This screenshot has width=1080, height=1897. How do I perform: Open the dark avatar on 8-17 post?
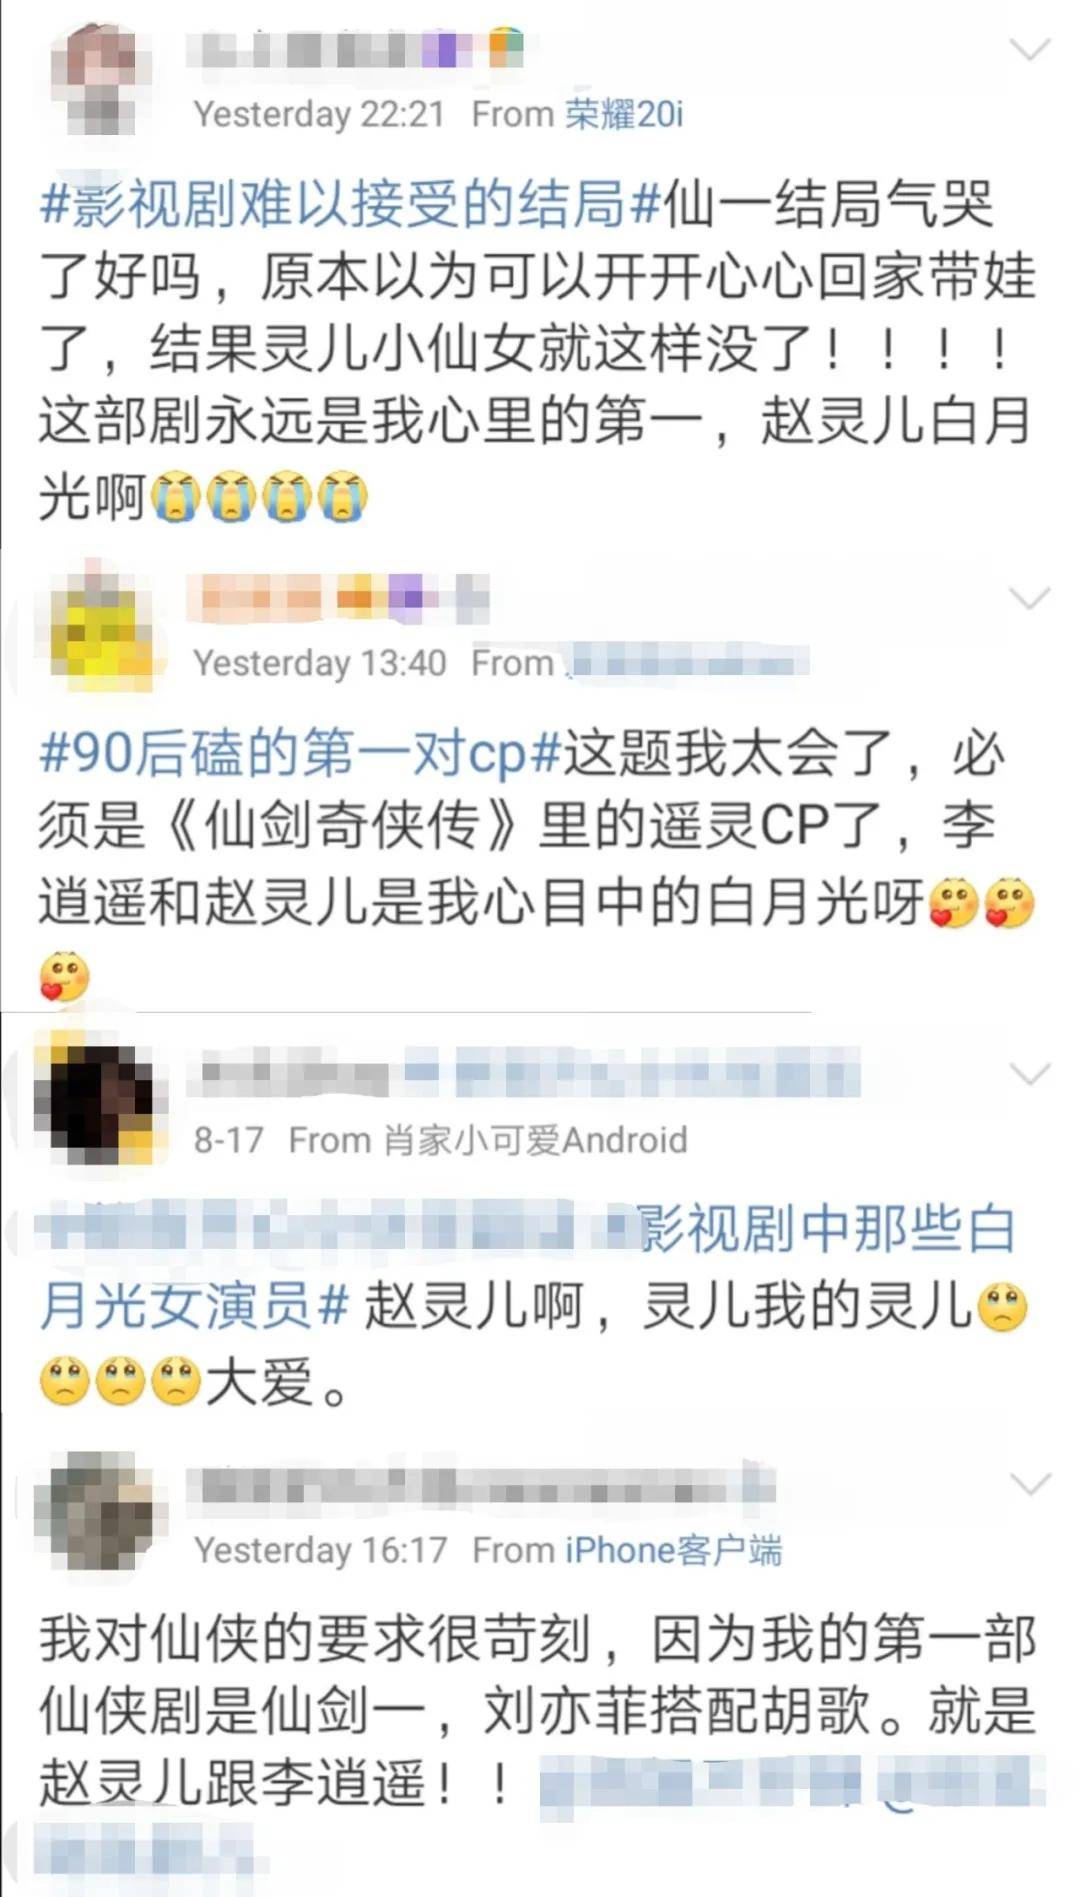(x=98, y=1104)
